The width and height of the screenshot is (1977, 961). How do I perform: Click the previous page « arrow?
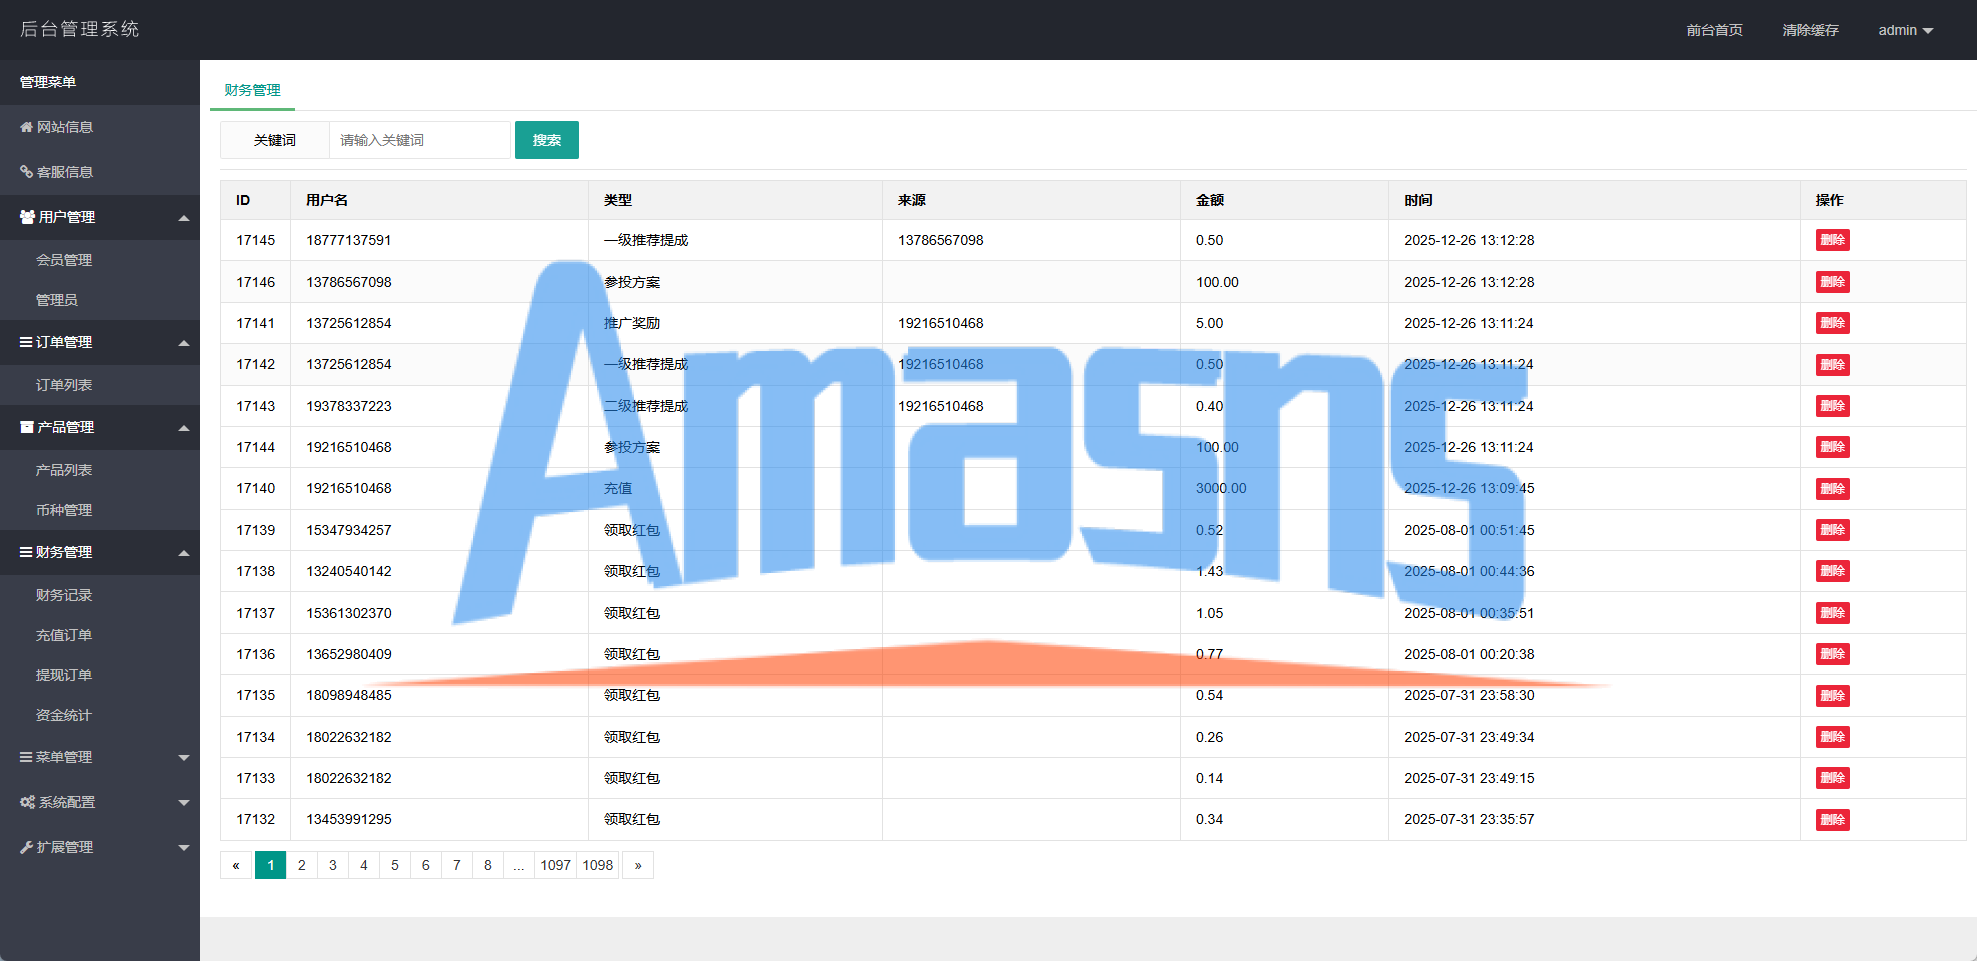[x=236, y=865]
